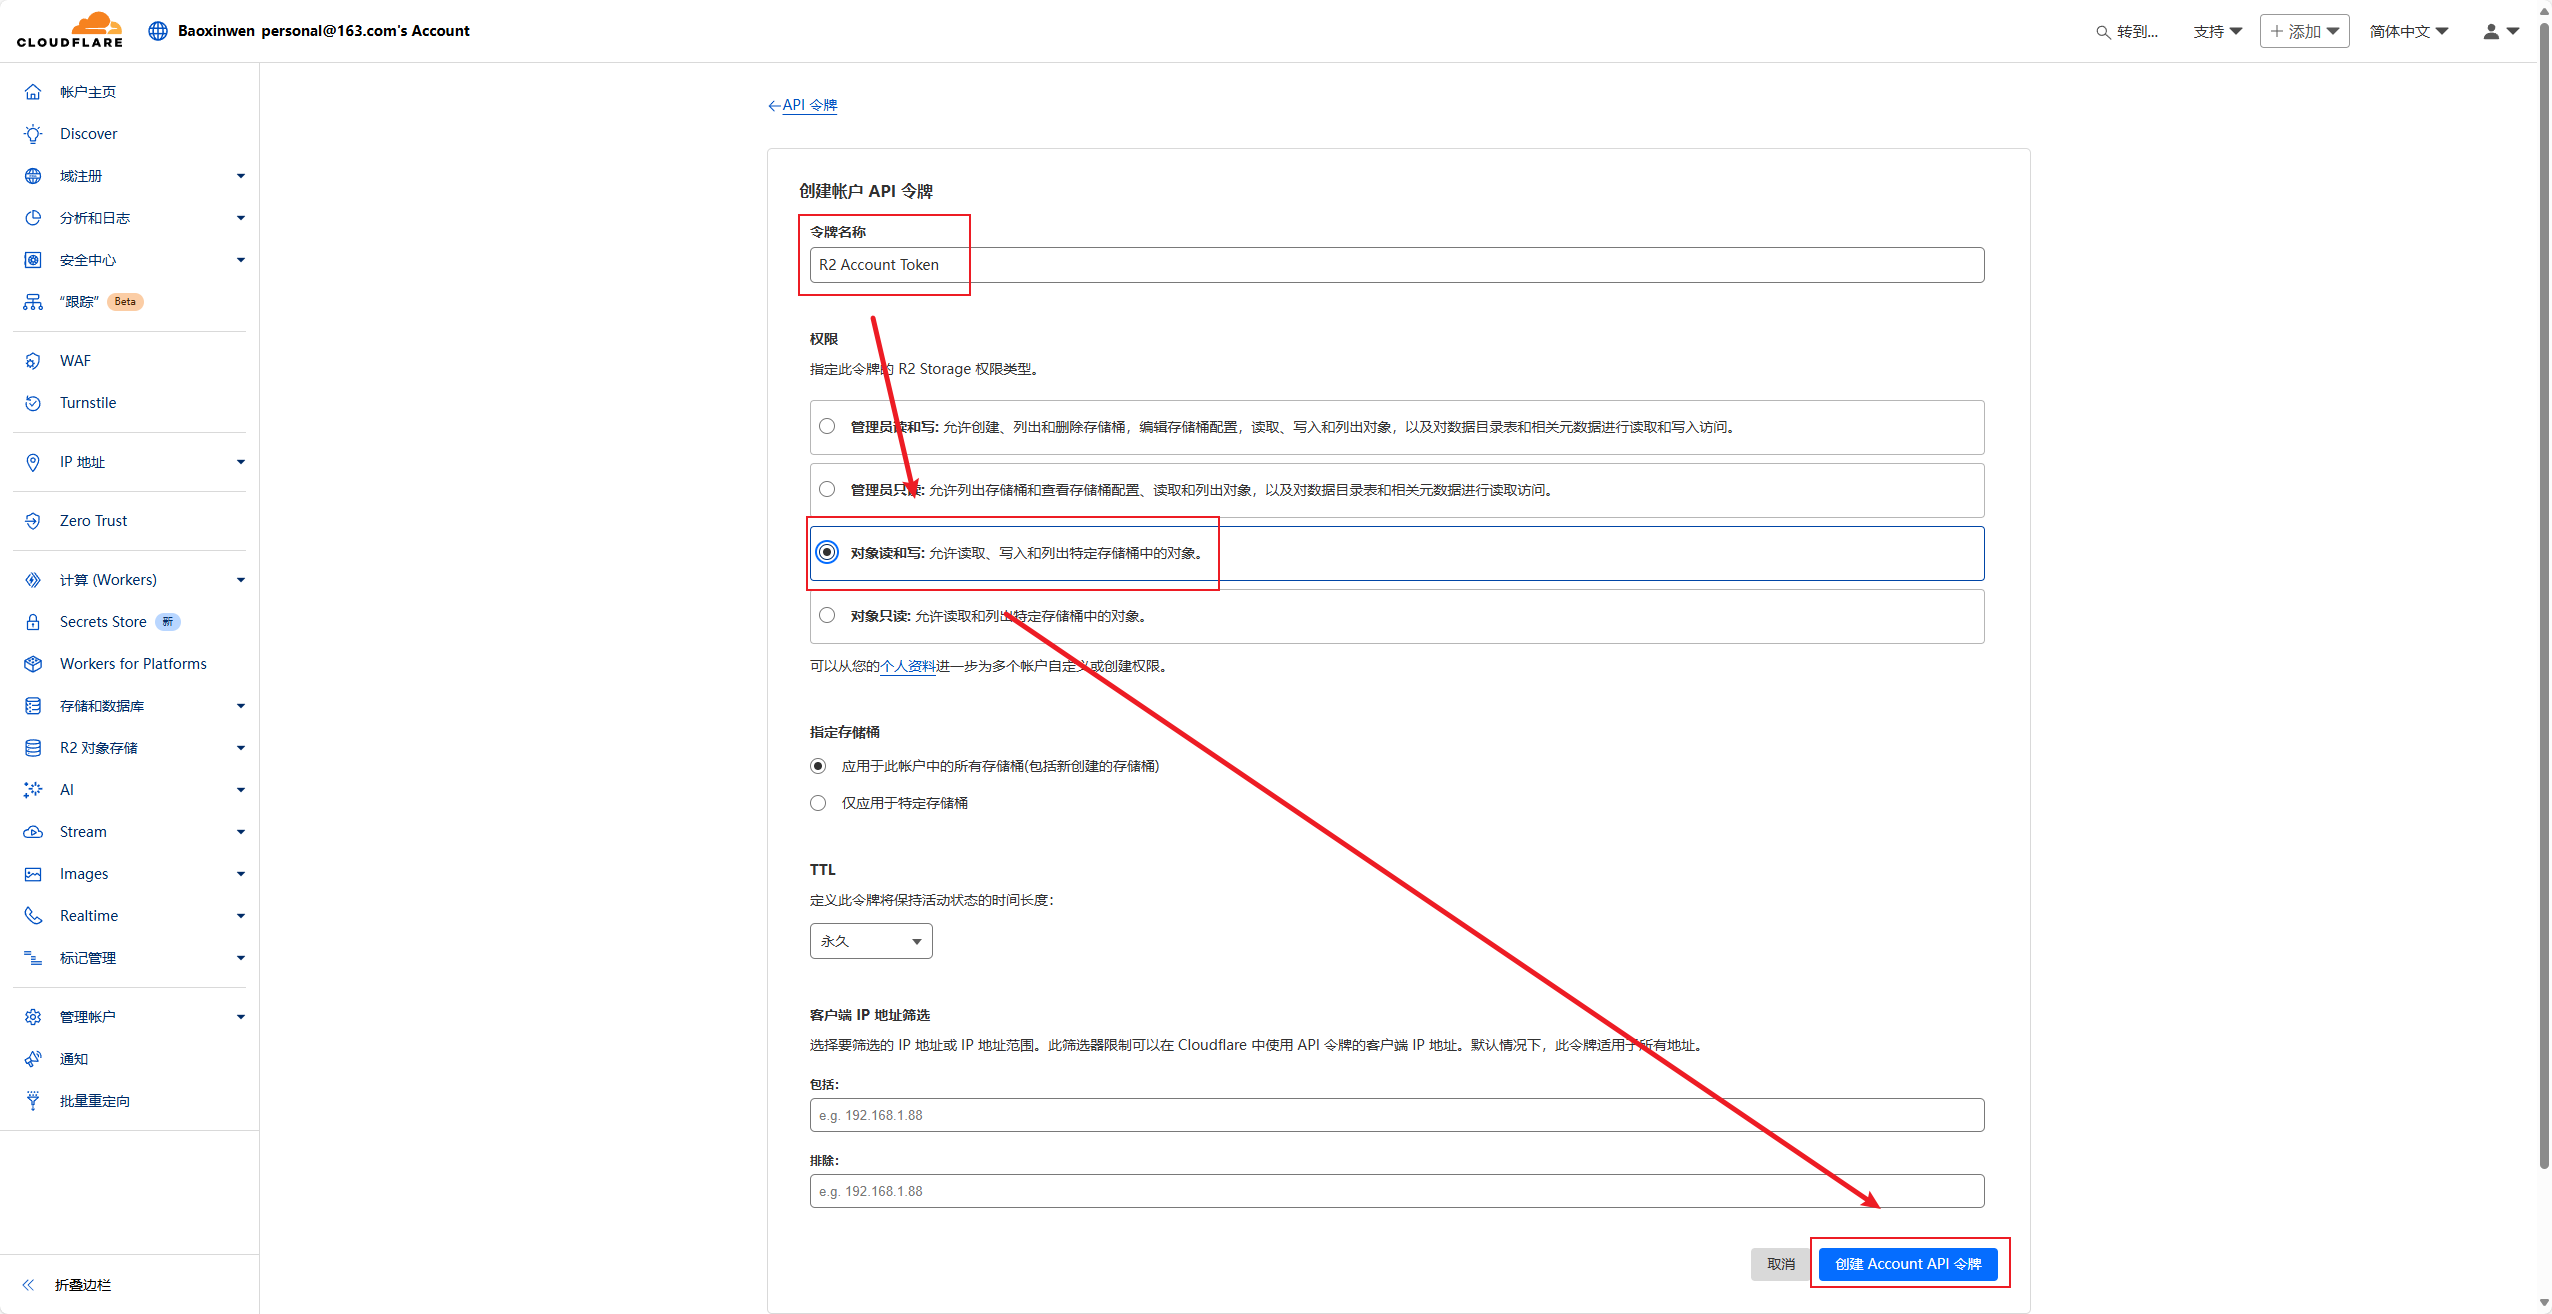This screenshot has width=2552, height=1314.
Task: Click the 安全中心 icon
Action: pos(33,260)
